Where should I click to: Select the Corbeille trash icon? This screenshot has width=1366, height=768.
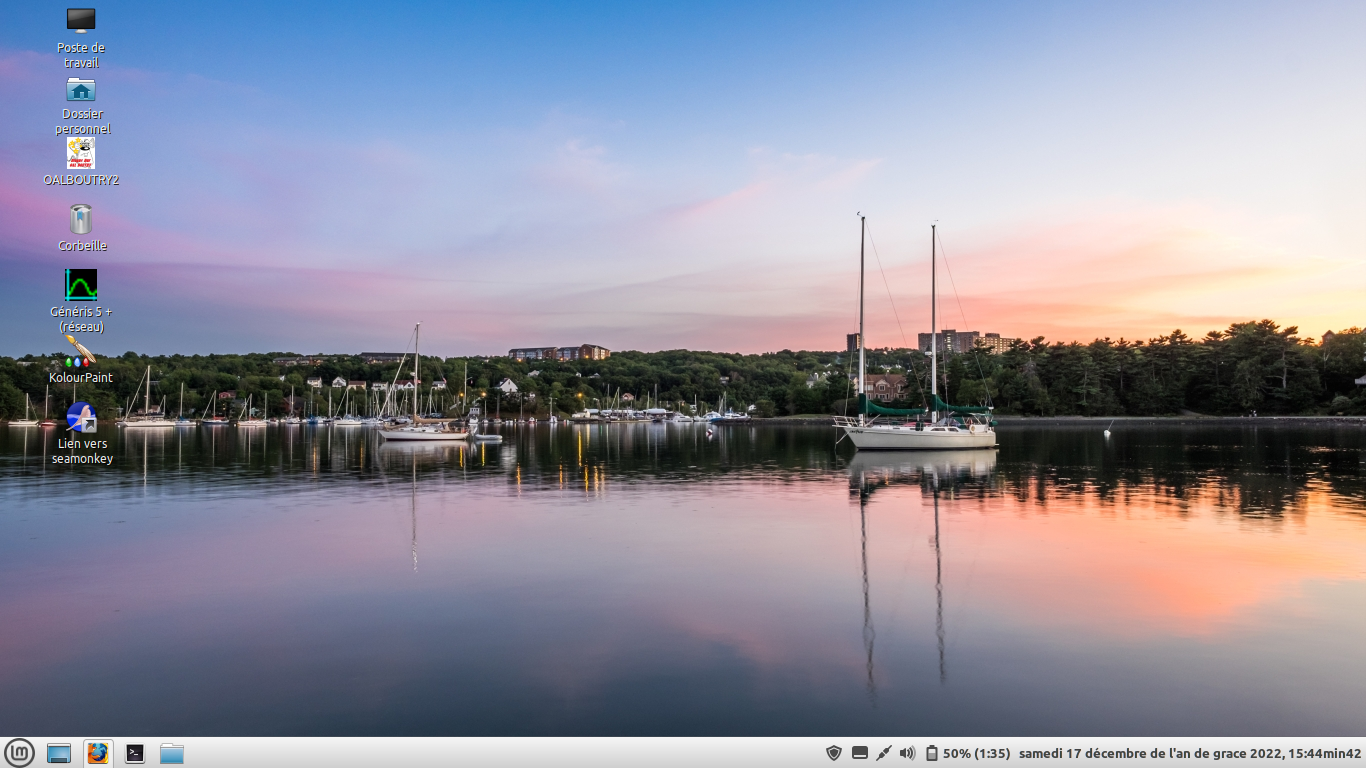point(81,220)
